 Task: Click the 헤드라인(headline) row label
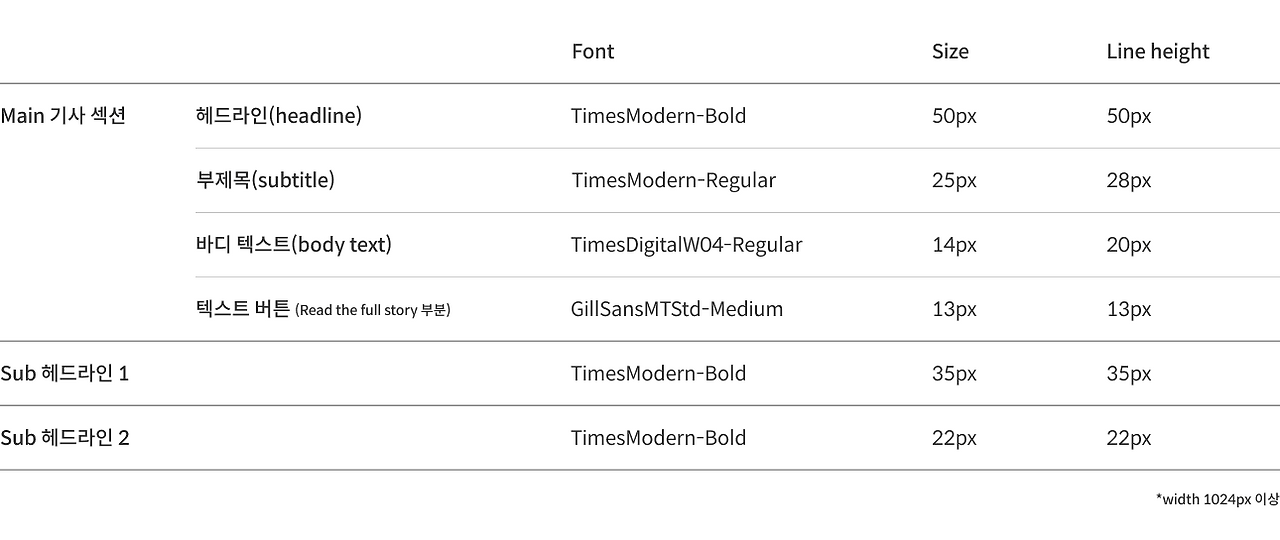click(279, 116)
